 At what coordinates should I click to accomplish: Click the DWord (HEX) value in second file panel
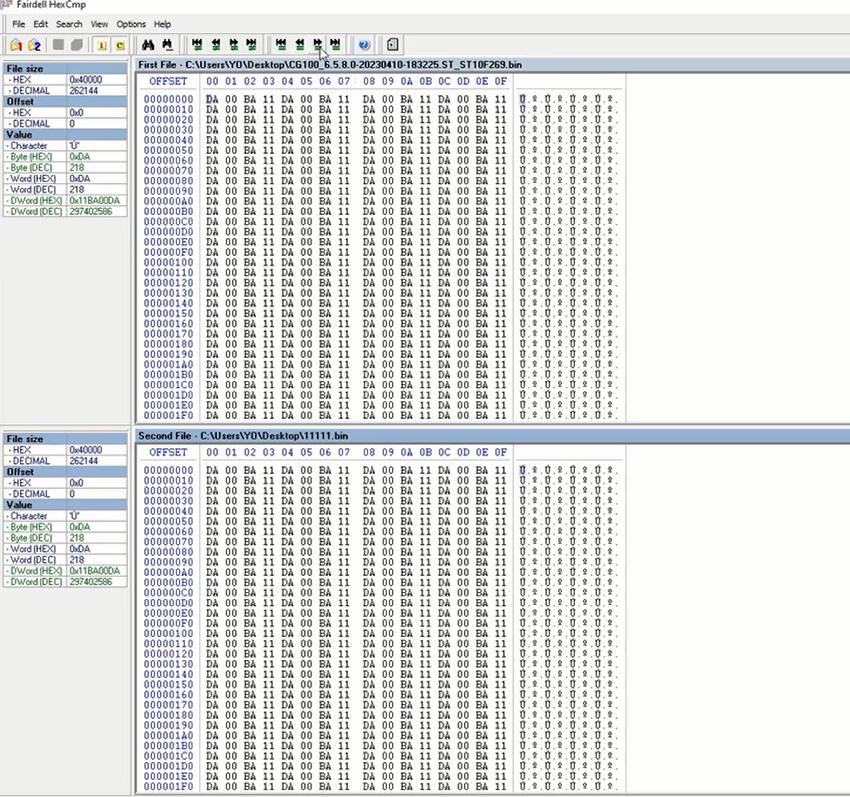[x=97, y=571]
